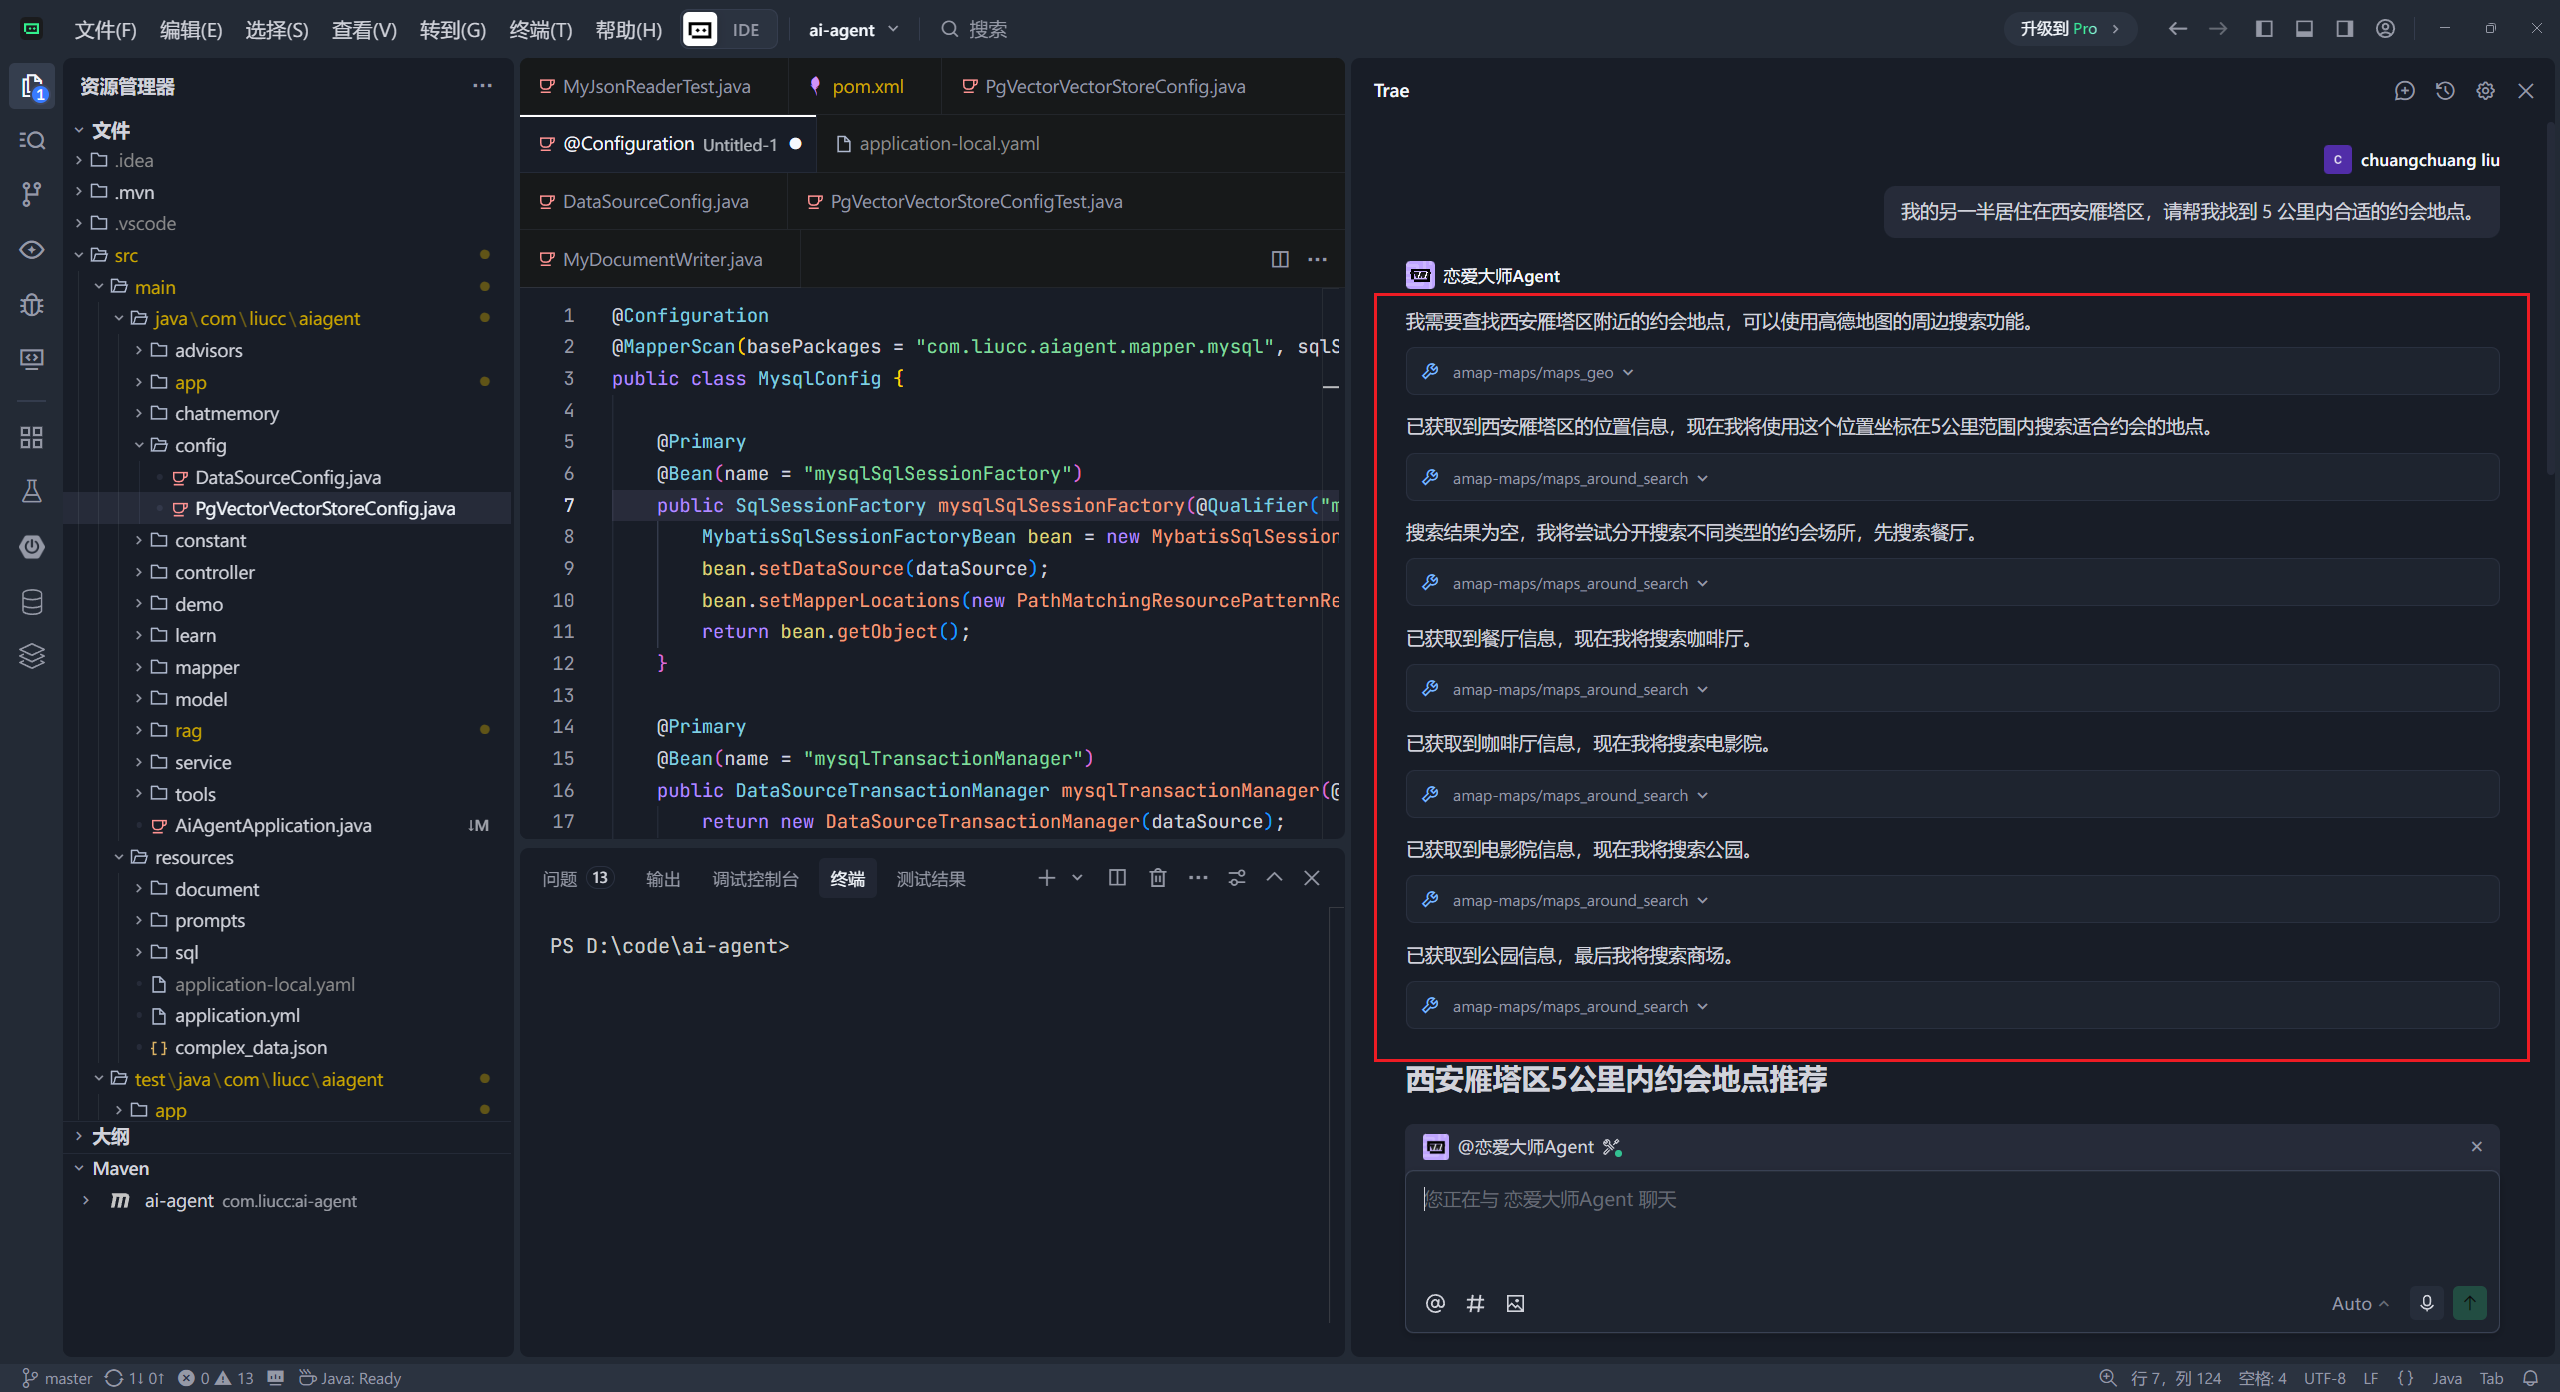Screen dimensions: 2560x1392
Task: Start voice input with microphone icon
Action: pyautogui.click(x=2427, y=1303)
